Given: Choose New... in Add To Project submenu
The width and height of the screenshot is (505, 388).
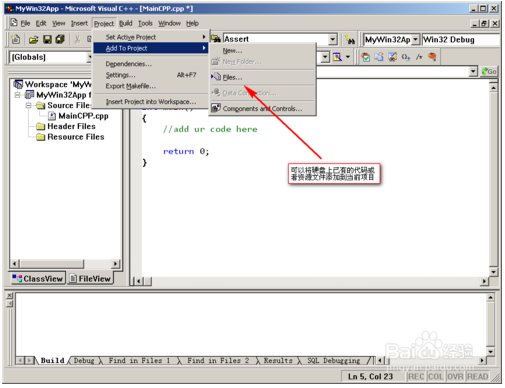Looking at the screenshot, I should [262, 51].
